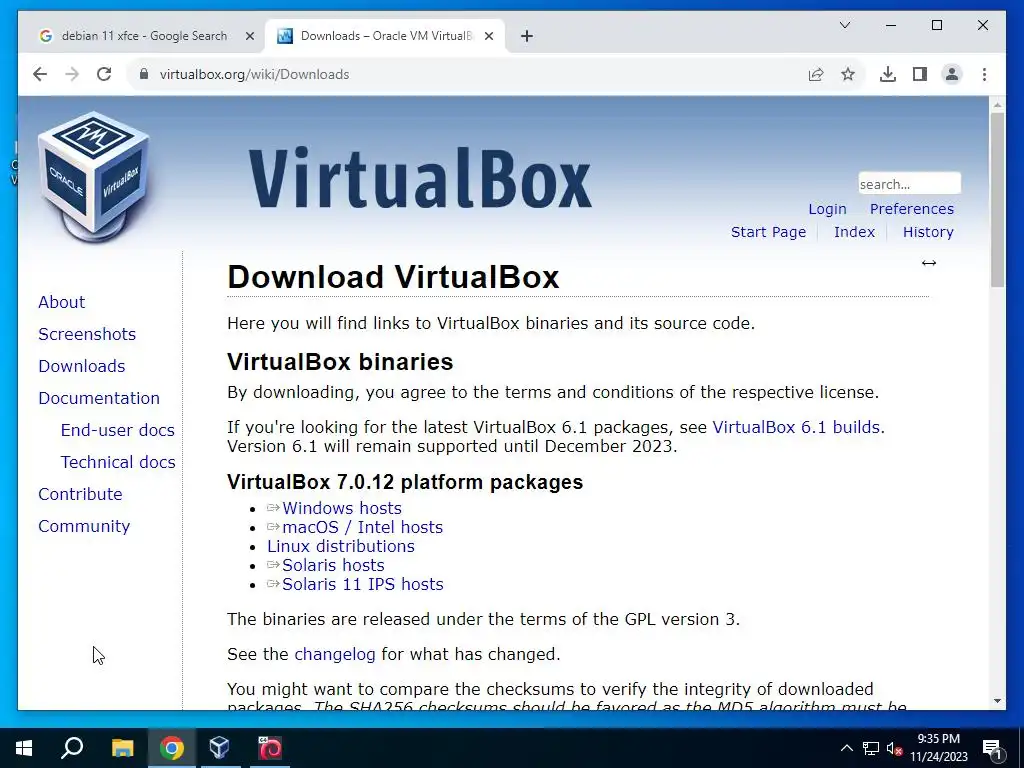Open Documentation in the sidebar
The width and height of the screenshot is (1024, 768).
click(99, 398)
